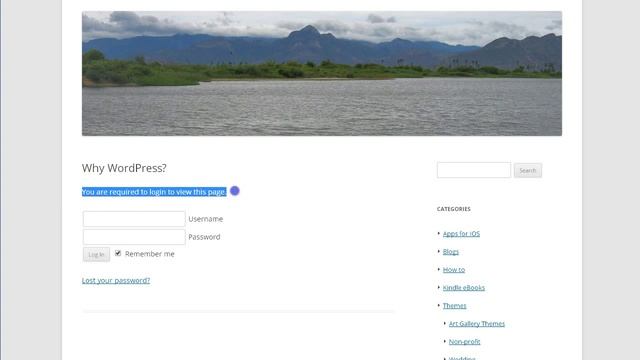
Task: Click the Username label text
Action: click(x=206, y=219)
